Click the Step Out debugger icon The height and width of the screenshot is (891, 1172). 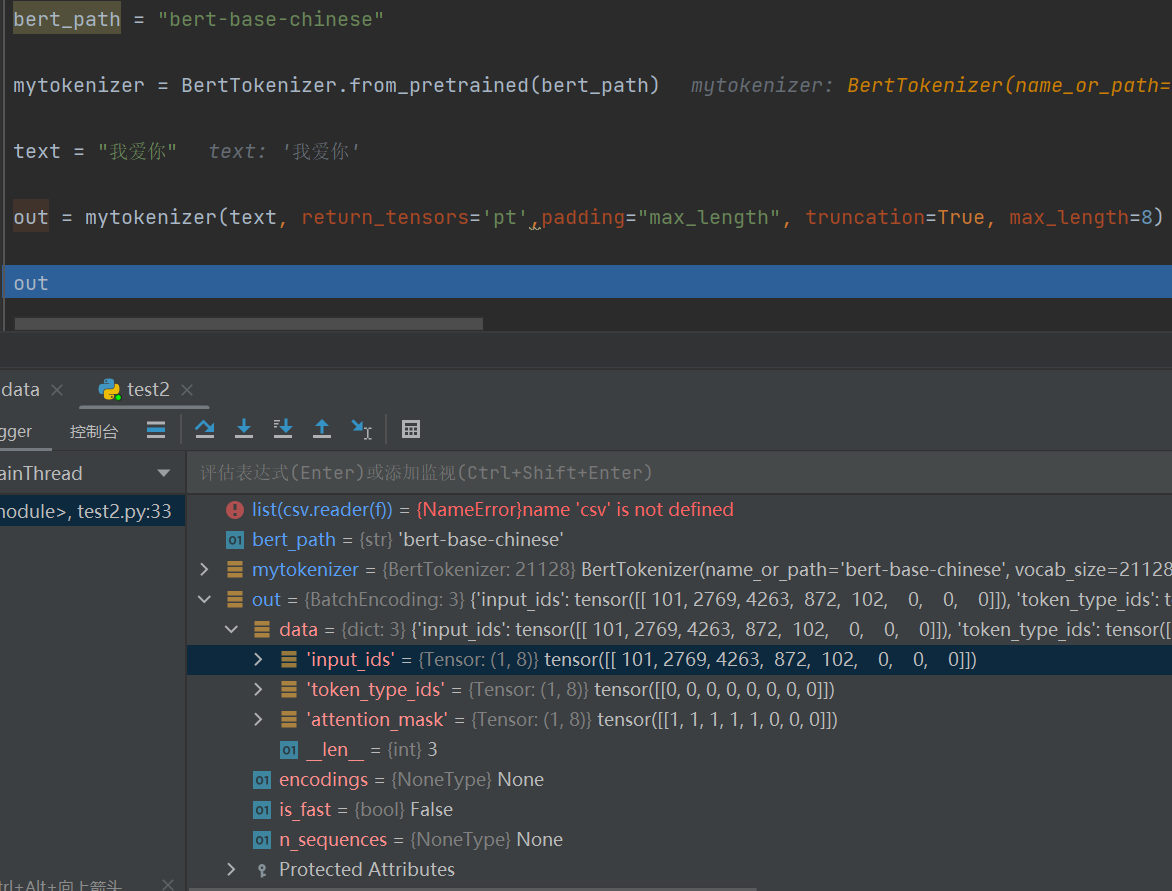(x=322, y=429)
